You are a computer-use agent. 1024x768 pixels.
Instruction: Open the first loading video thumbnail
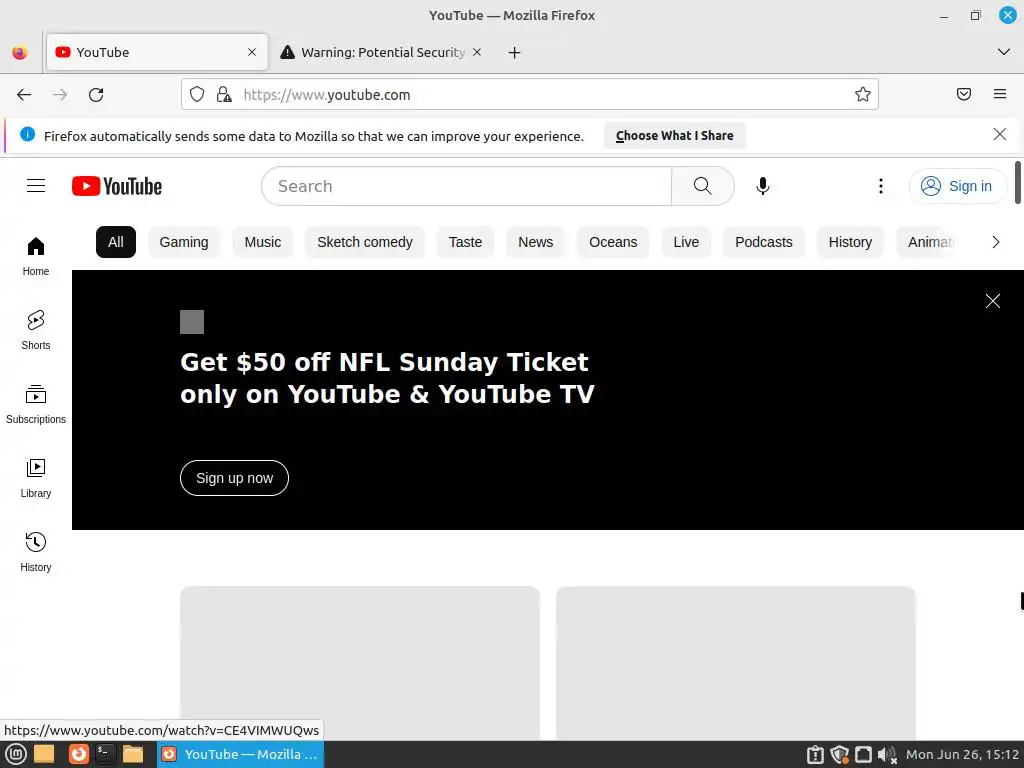coord(360,663)
